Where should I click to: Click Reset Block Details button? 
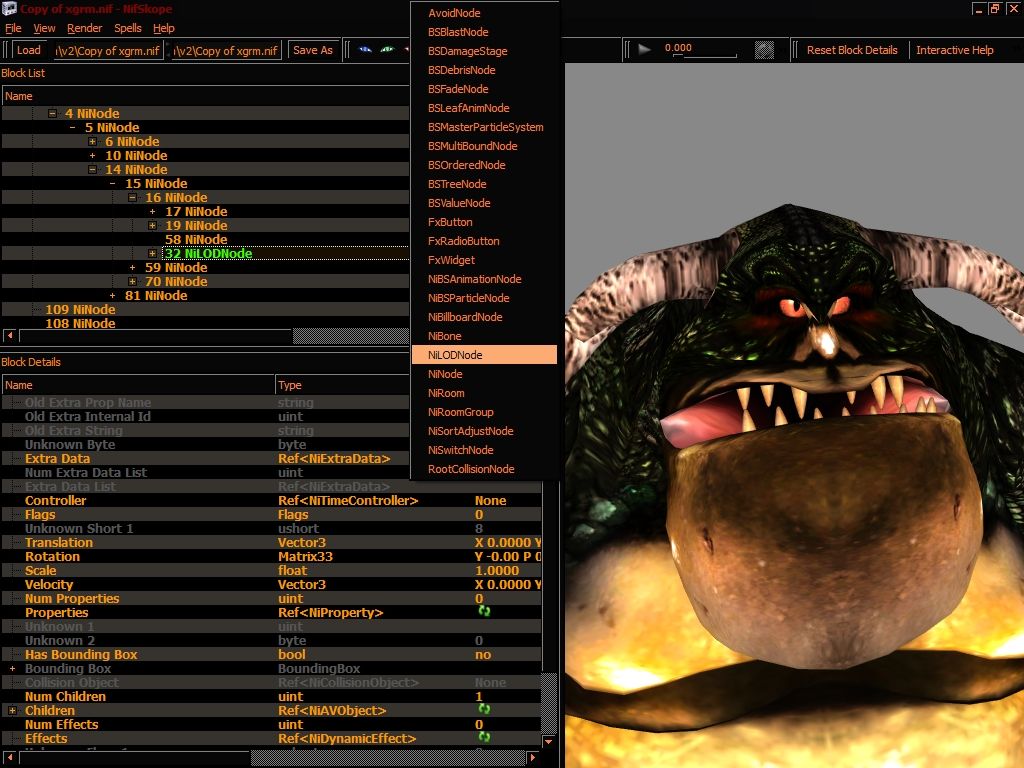[x=852, y=50]
